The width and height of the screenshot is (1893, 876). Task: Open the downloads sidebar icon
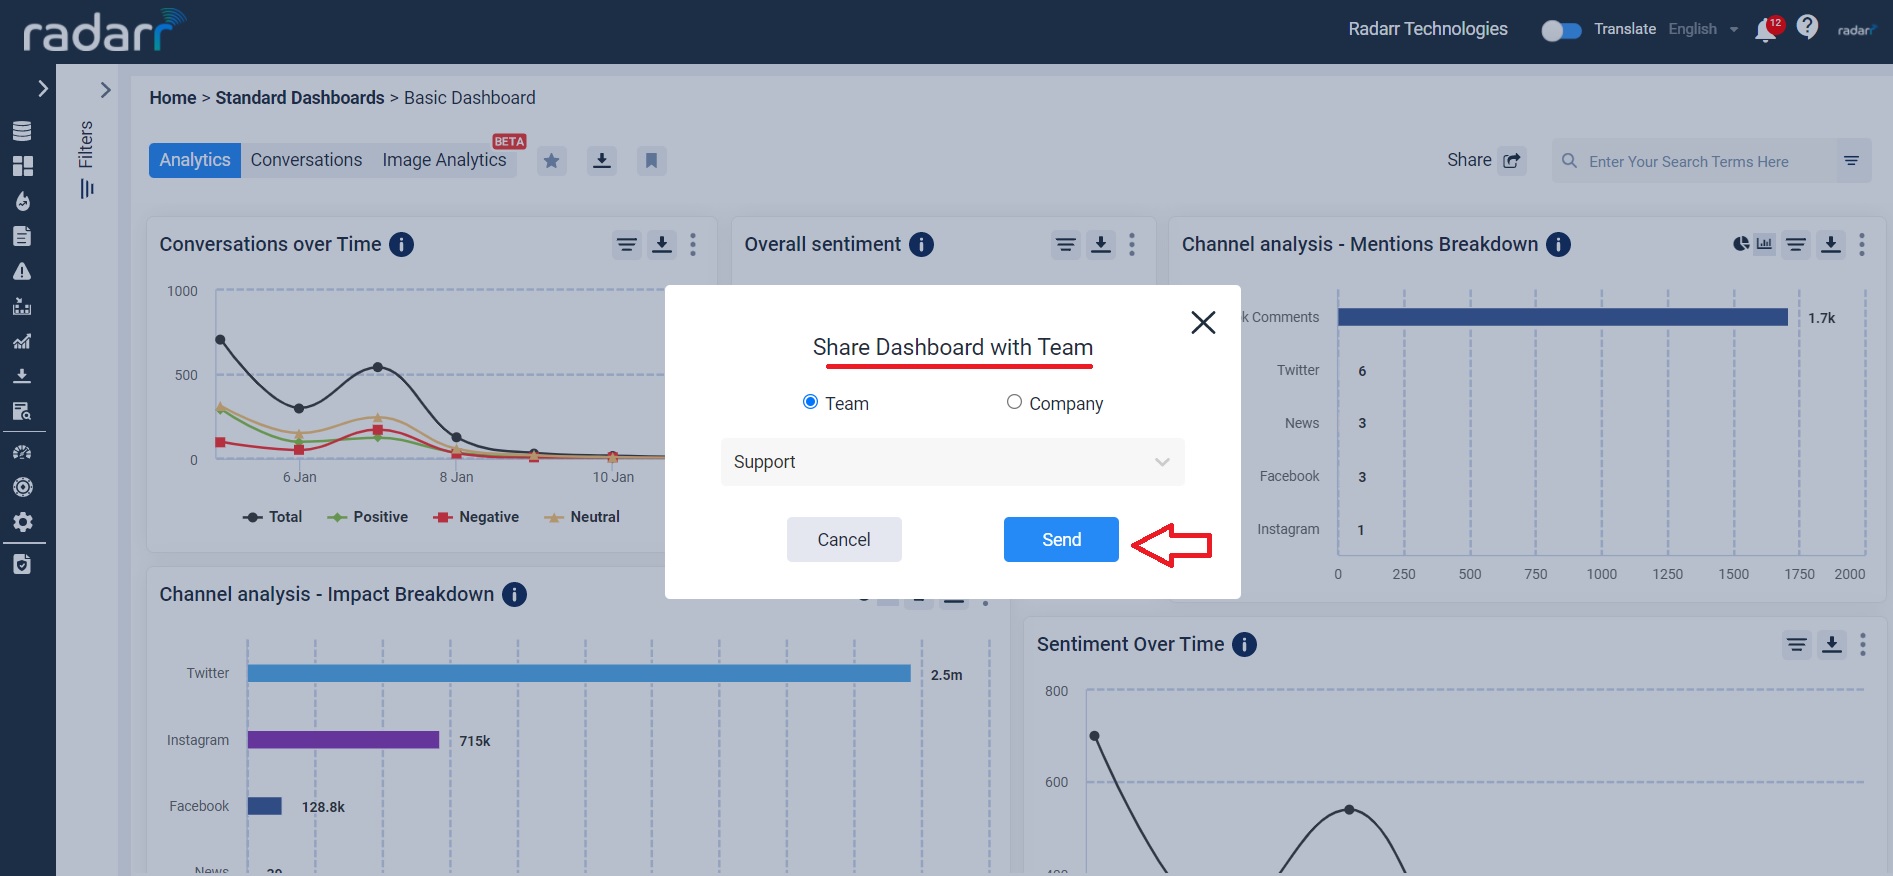[22, 376]
